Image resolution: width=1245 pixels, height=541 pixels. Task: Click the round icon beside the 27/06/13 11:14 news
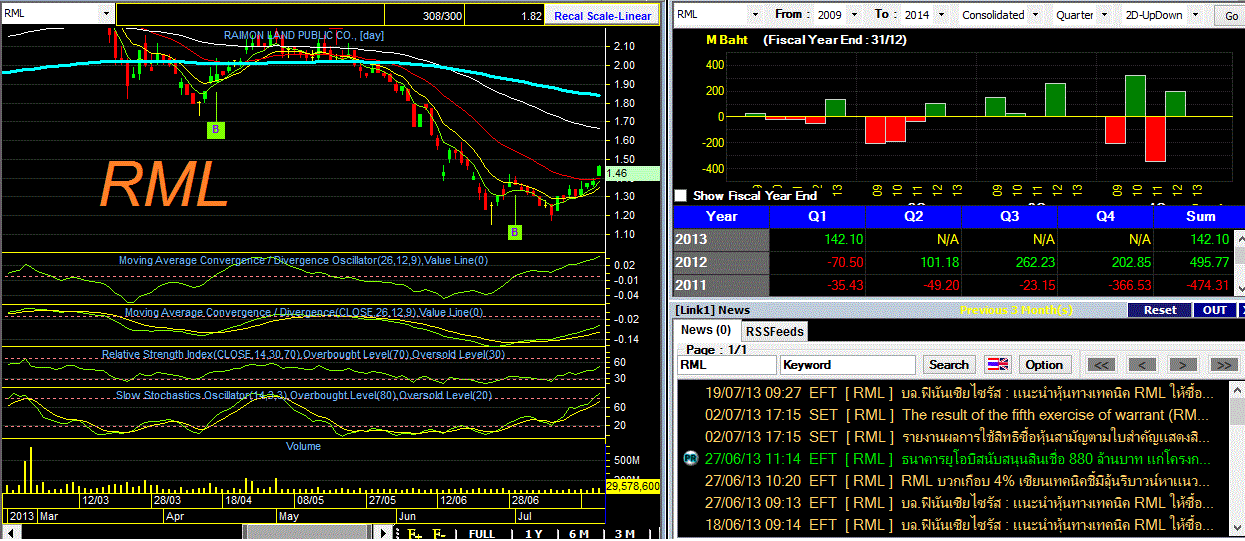(690, 458)
